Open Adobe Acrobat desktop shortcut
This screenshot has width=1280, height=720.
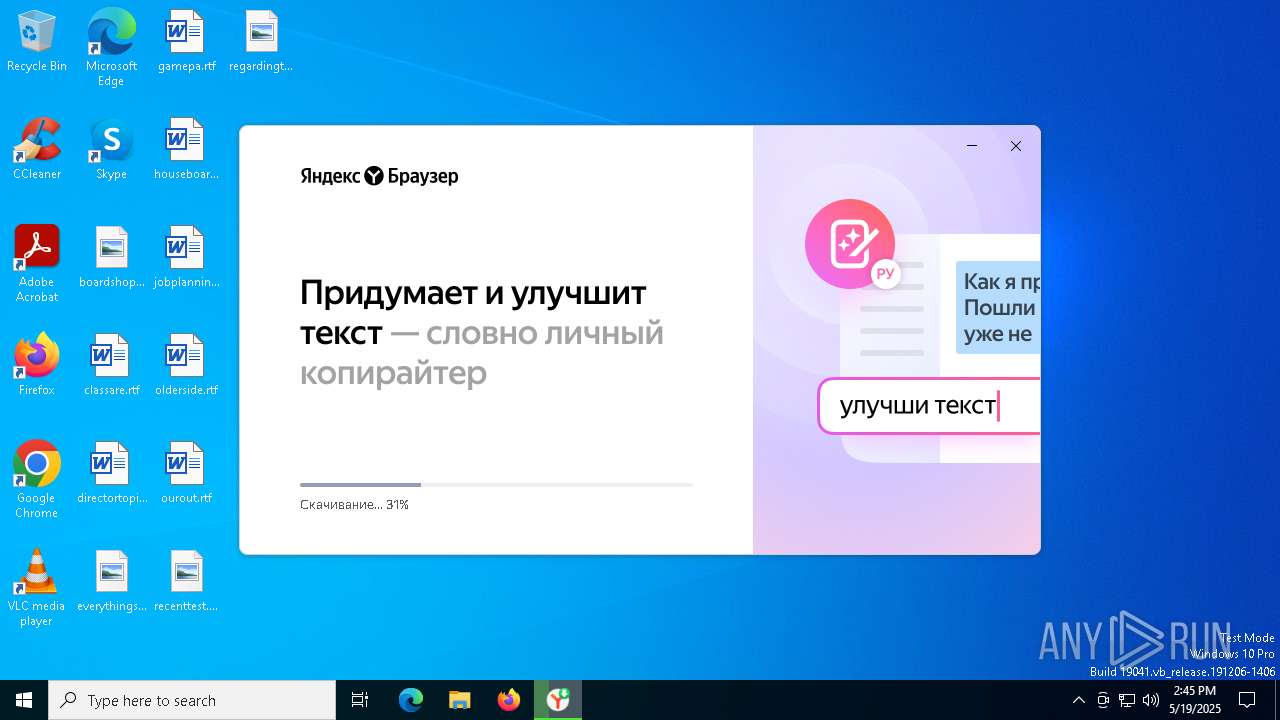pos(37,264)
